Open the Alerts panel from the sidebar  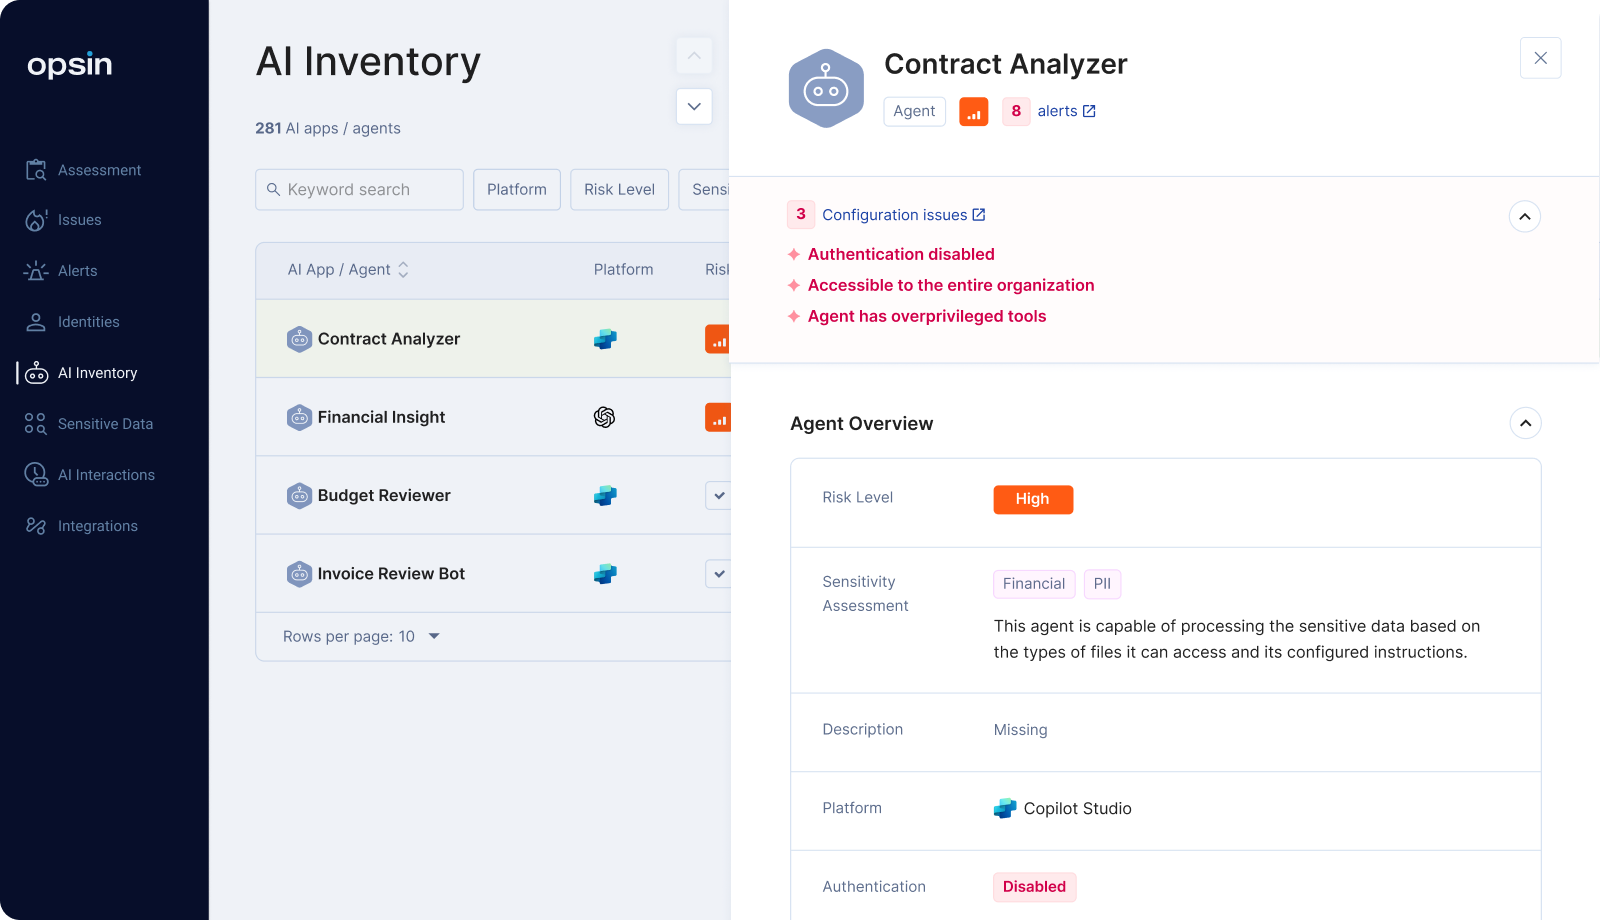(78, 271)
